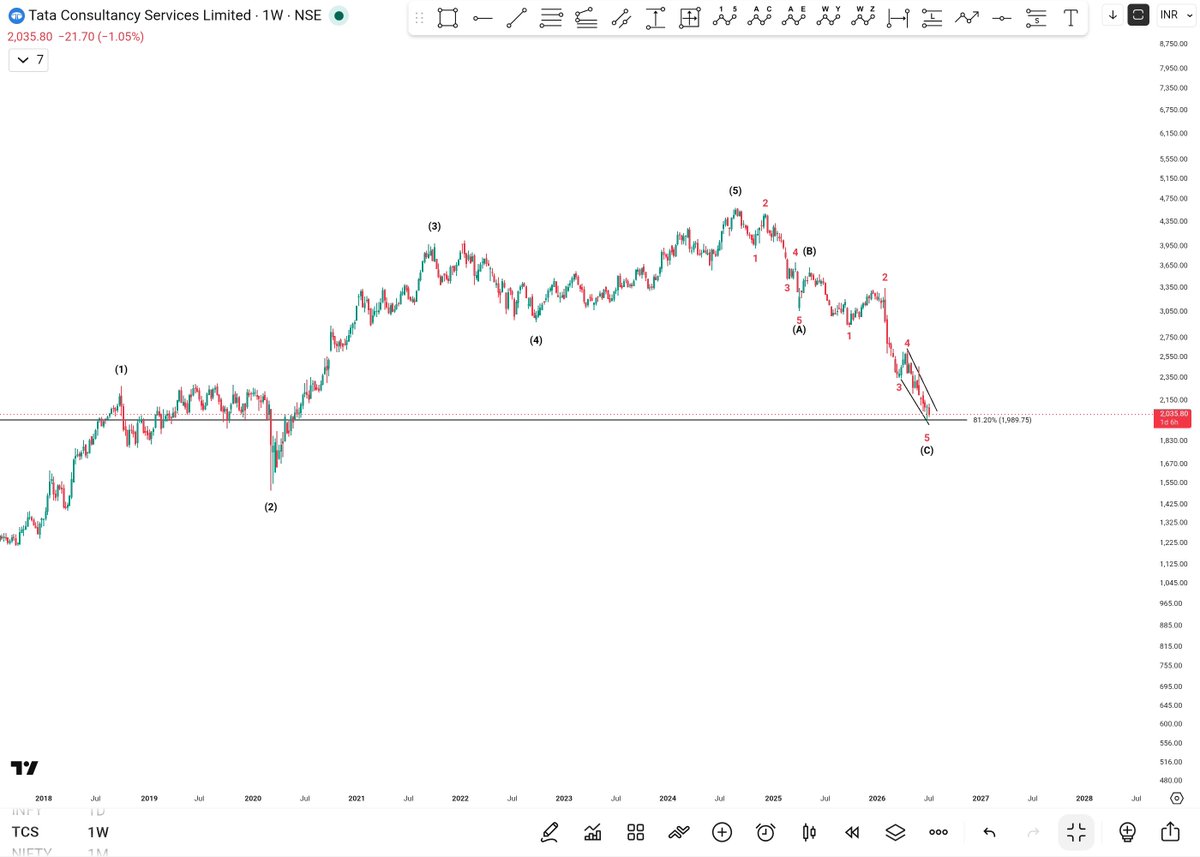Viewport: 1200px width, 857px height.
Task: Select the date and price range tool
Action: coord(690,18)
